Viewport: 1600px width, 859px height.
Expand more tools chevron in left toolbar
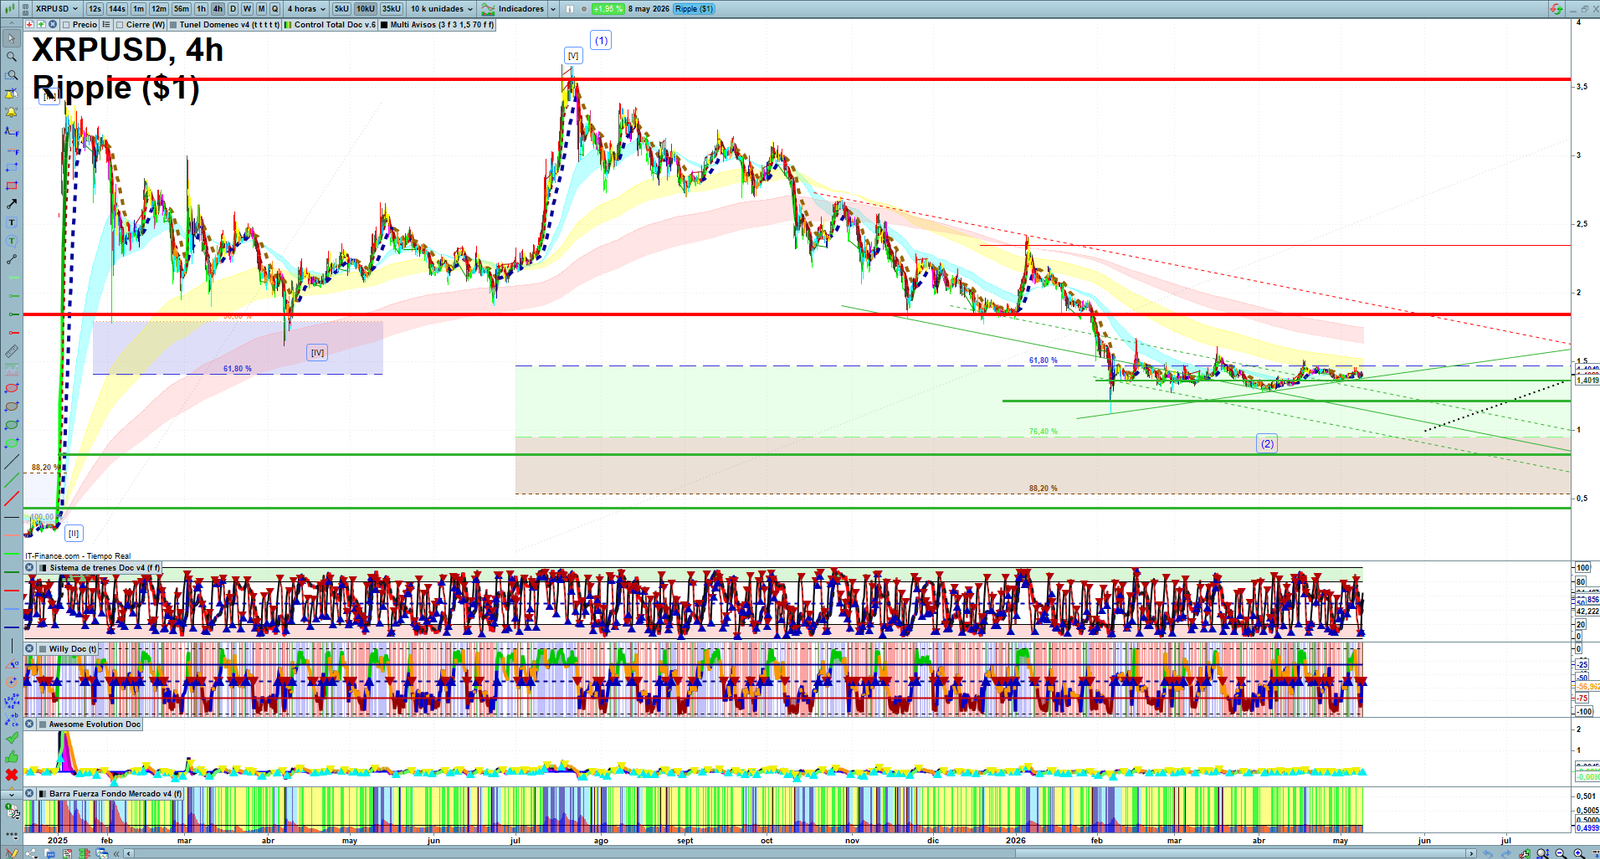coord(12,794)
